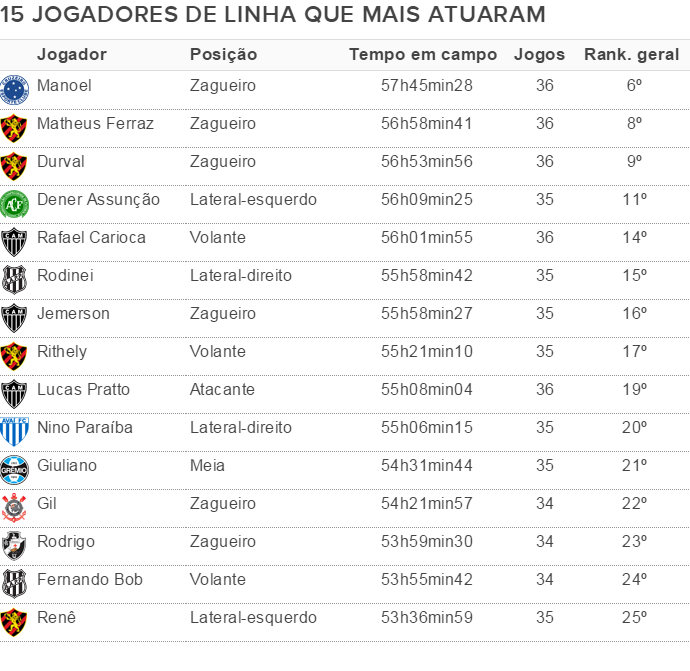Click the Grêmio crest beside Giuliano

pos(14,467)
